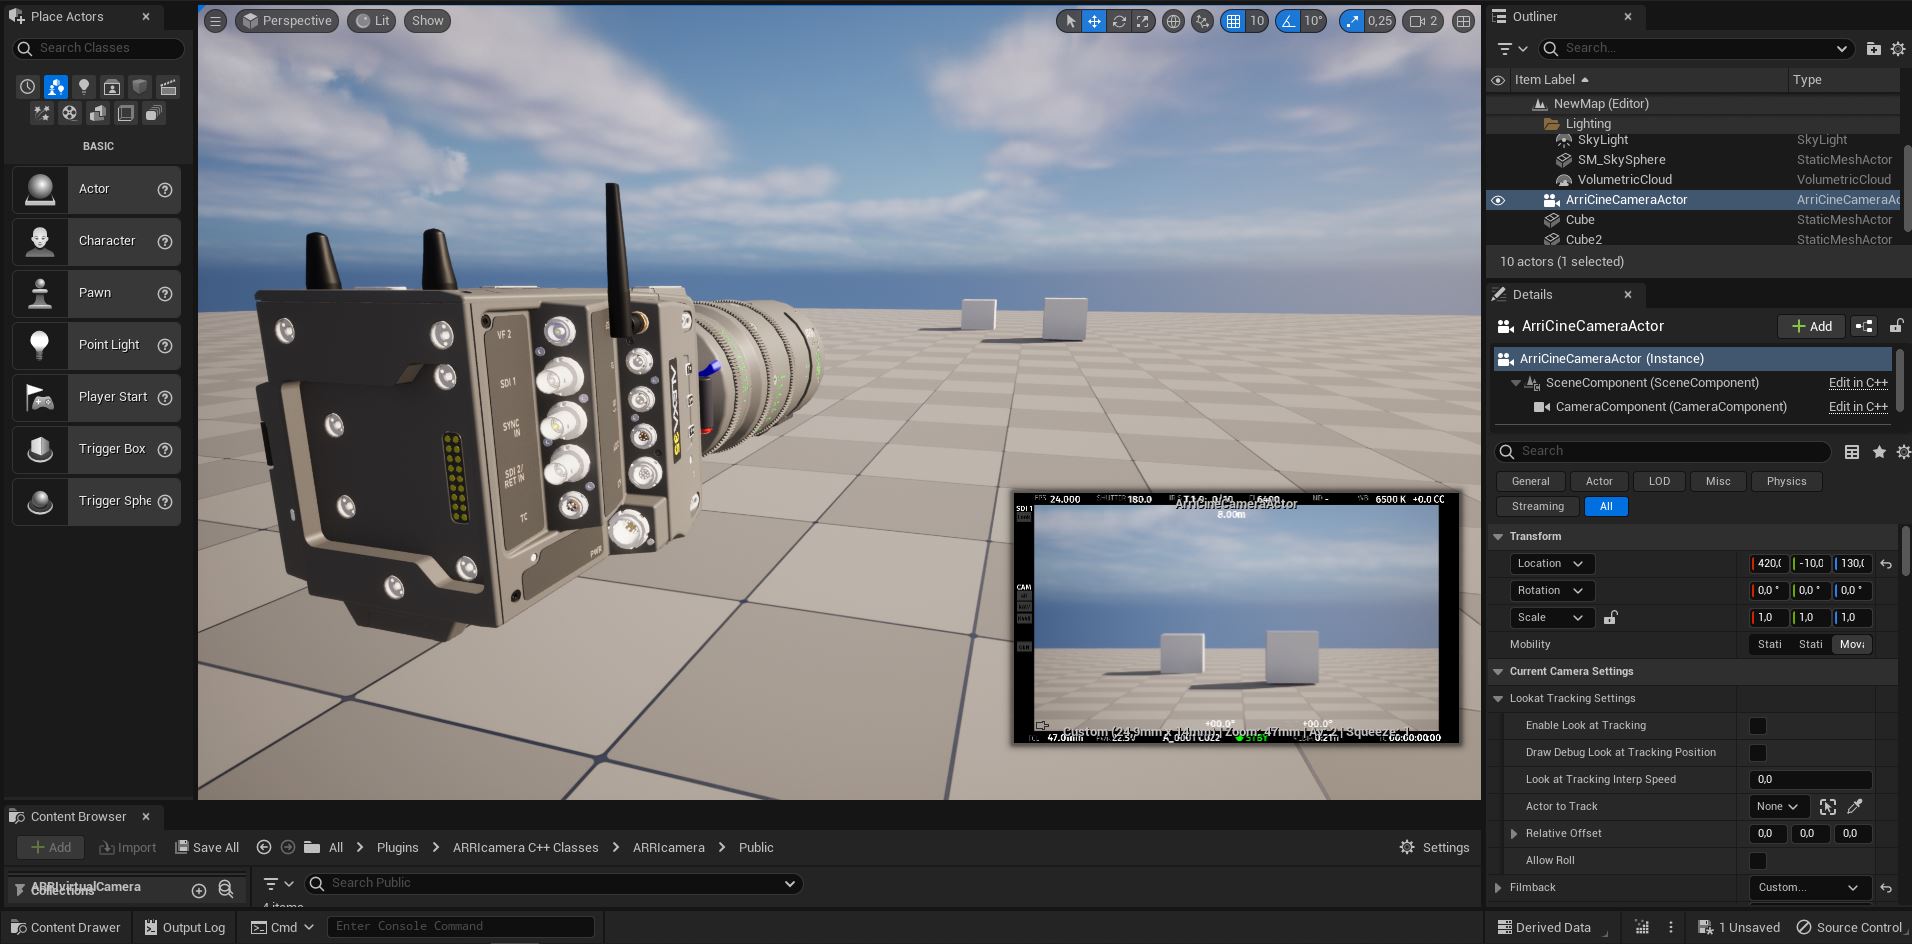The image size is (1912, 944).
Task: Enable Look at Tracking checkbox
Action: pos(1757,726)
